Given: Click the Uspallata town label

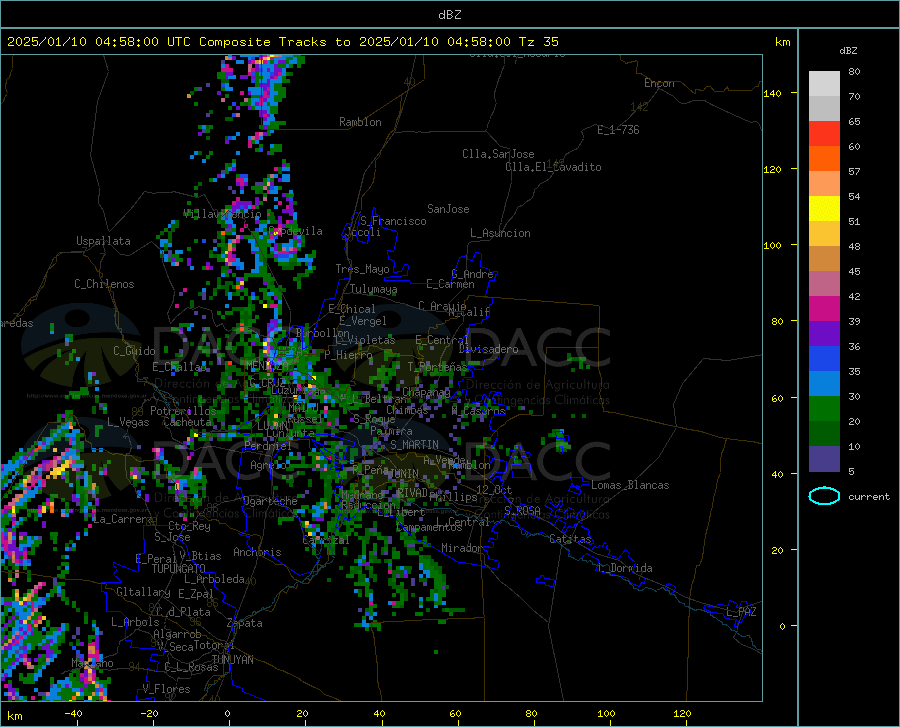Looking at the screenshot, I should pos(103,241).
